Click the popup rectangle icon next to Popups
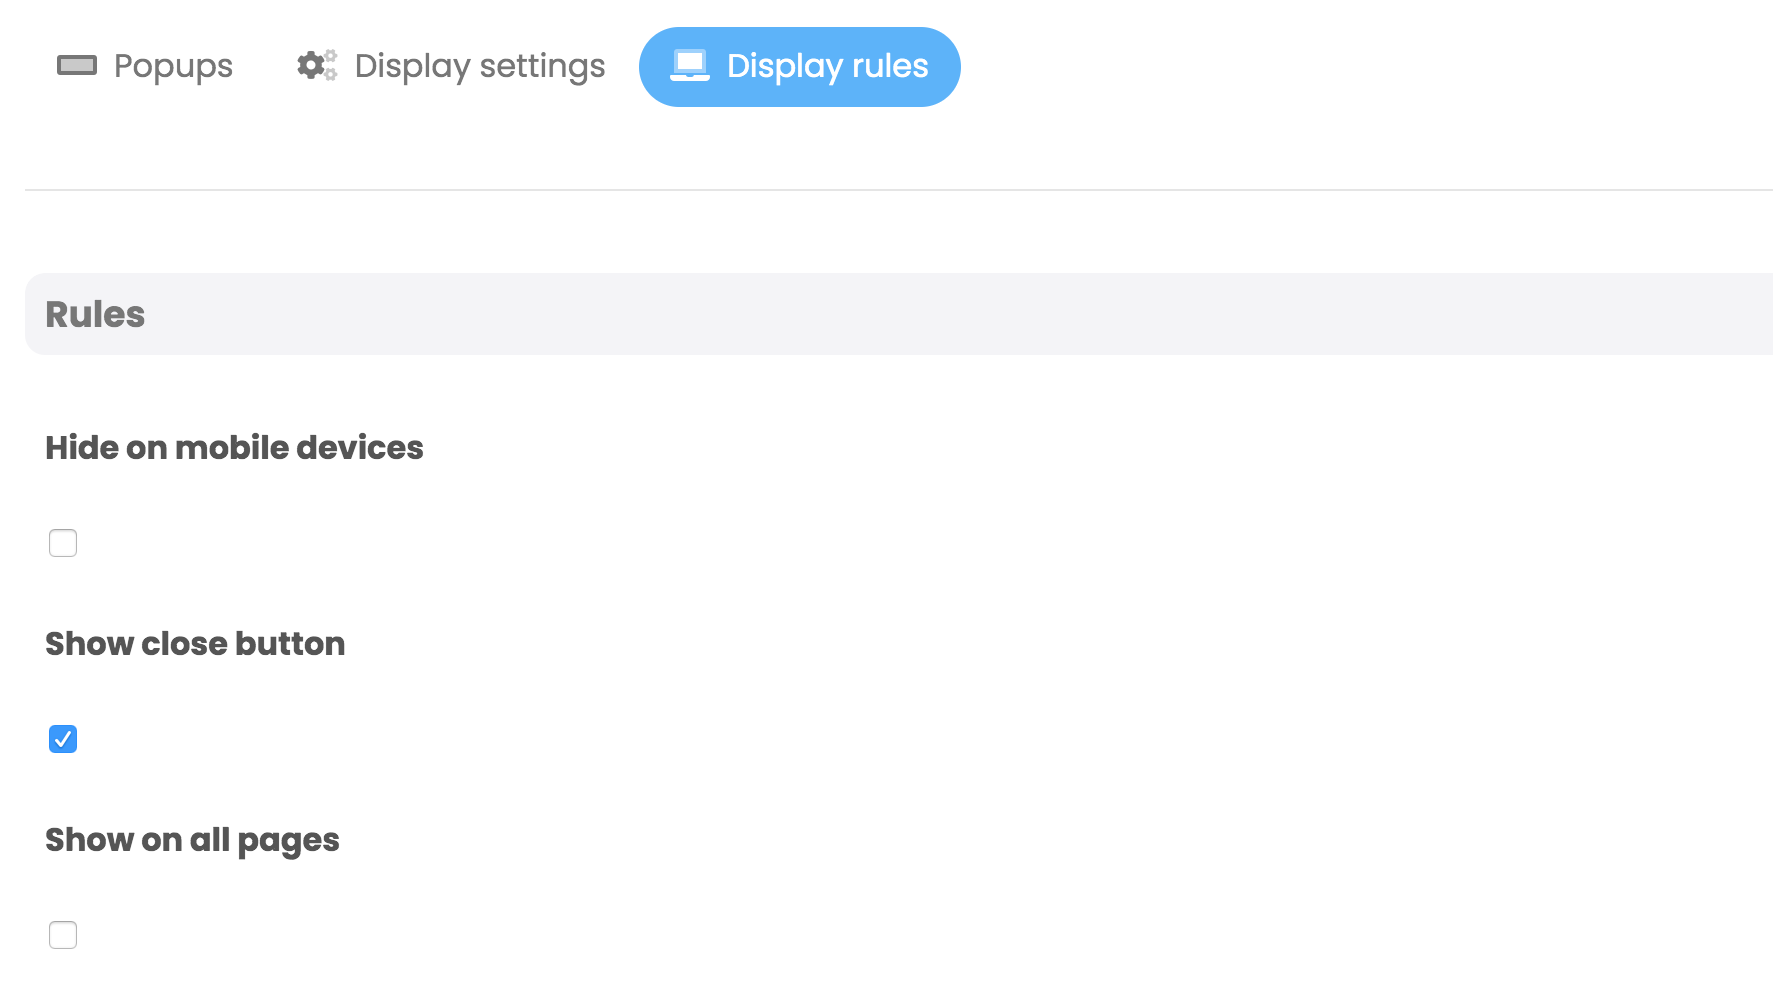1773x987 pixels. 78,65
